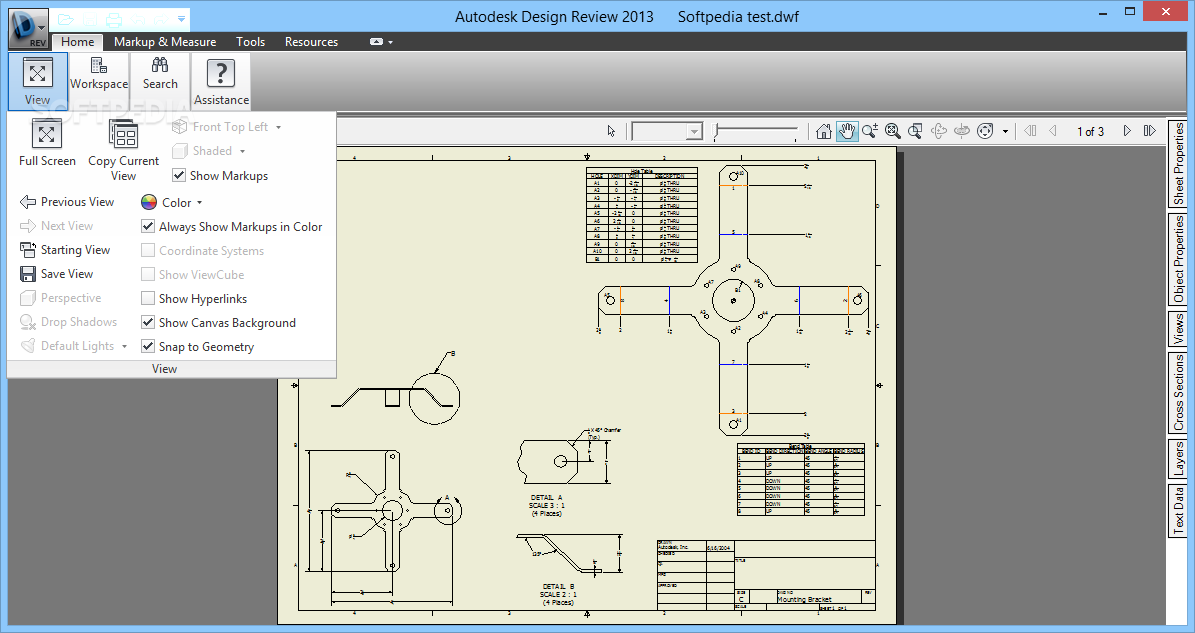Switch to the Markup & Measure tab
1195x633 pixels.
pyautogui.click(x=165, y=42)
